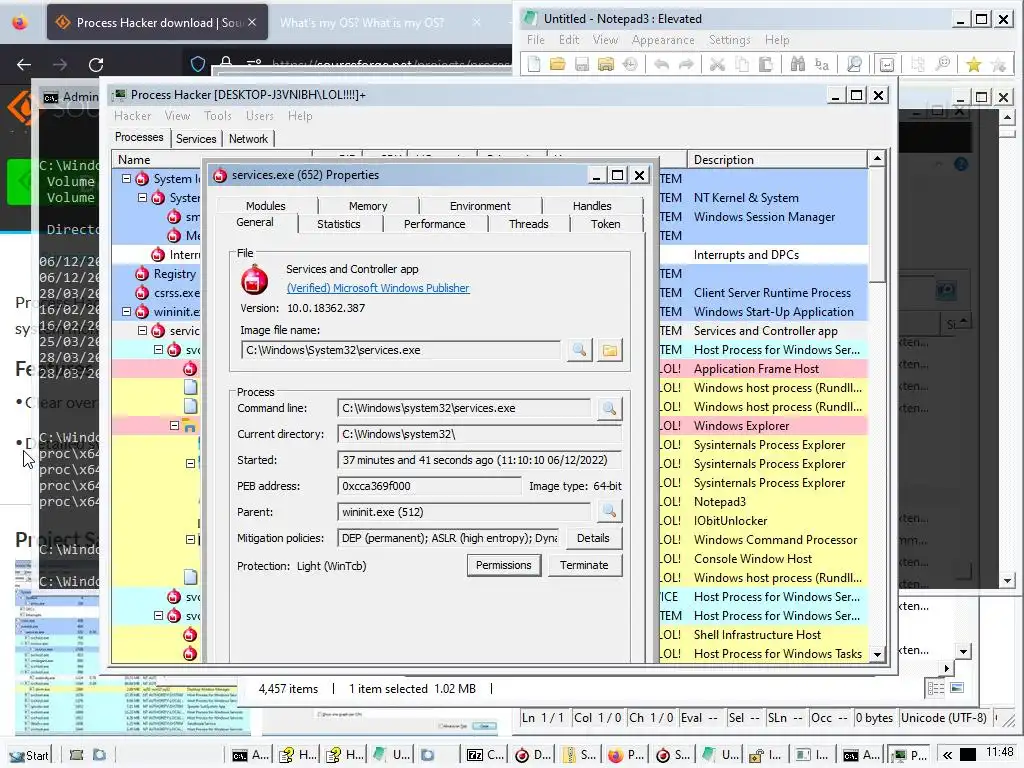
Task: Click the revert clock icon in Notepad3 toolbar
Action: coord(630,64)
